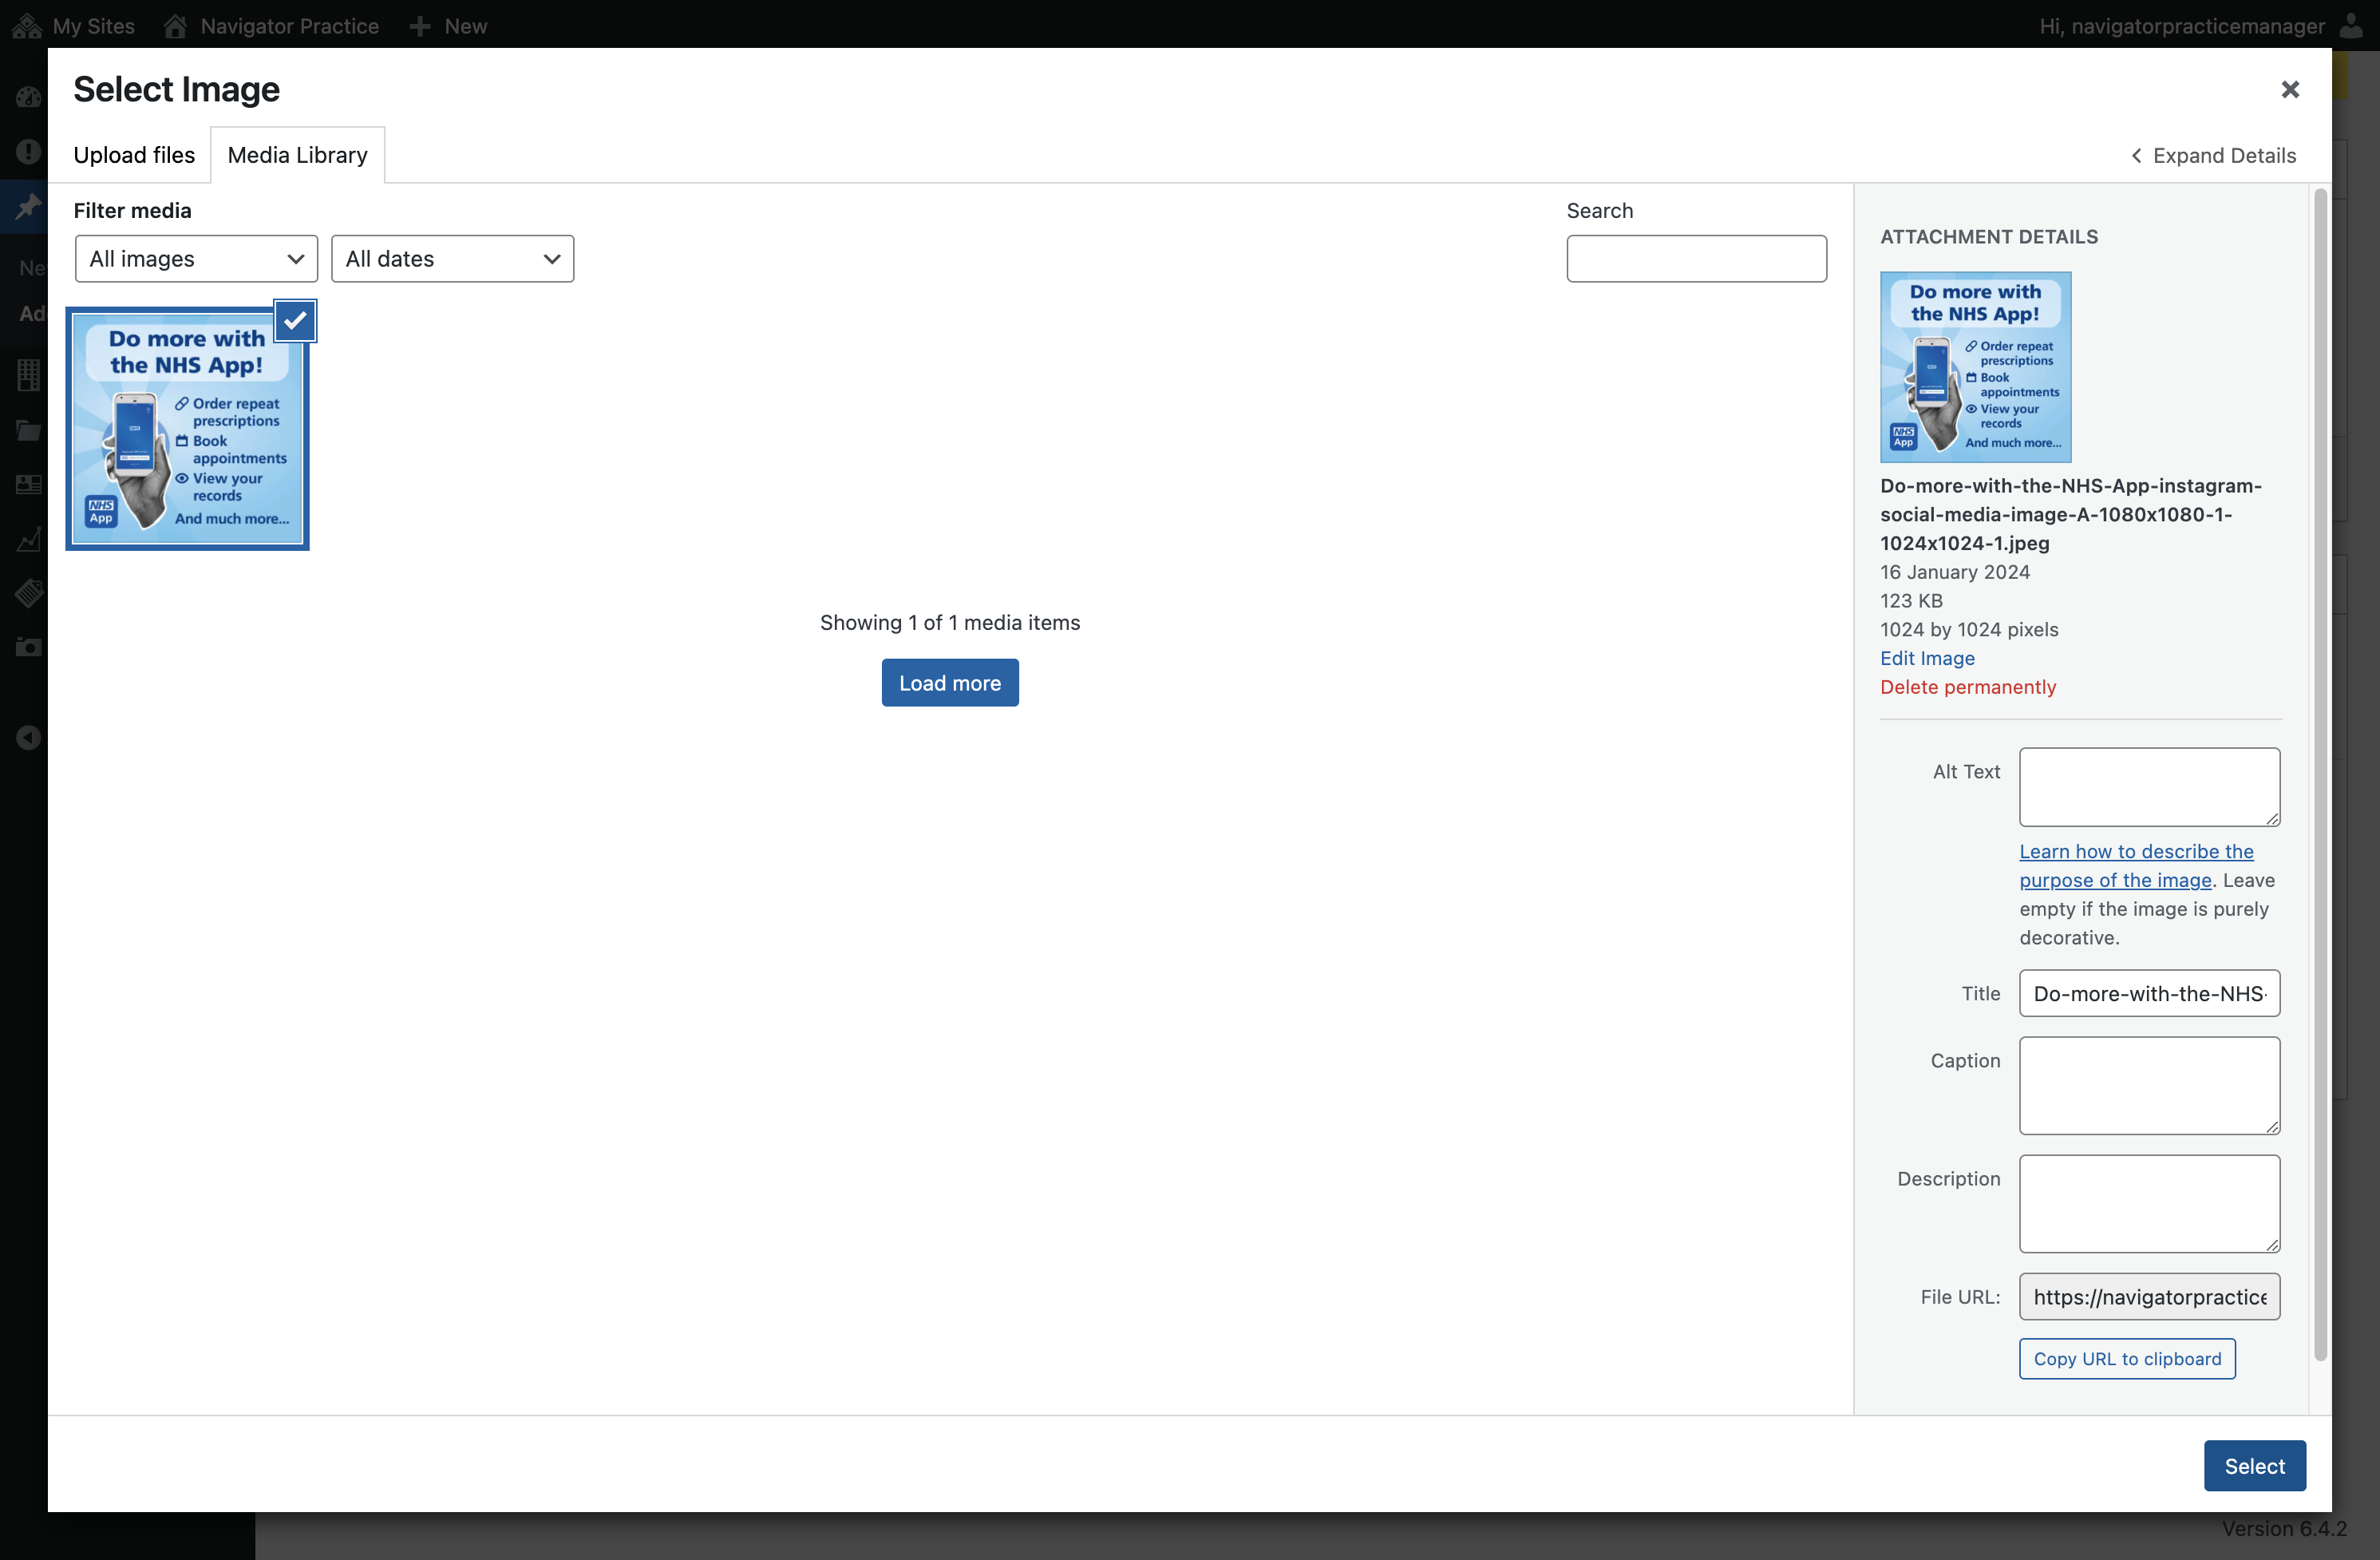Click the attachment details vertical scrollbar
Image resolution: width=2380 pixels, height=1560 pixels.
pyautogui.click(x=2320, y=776)
